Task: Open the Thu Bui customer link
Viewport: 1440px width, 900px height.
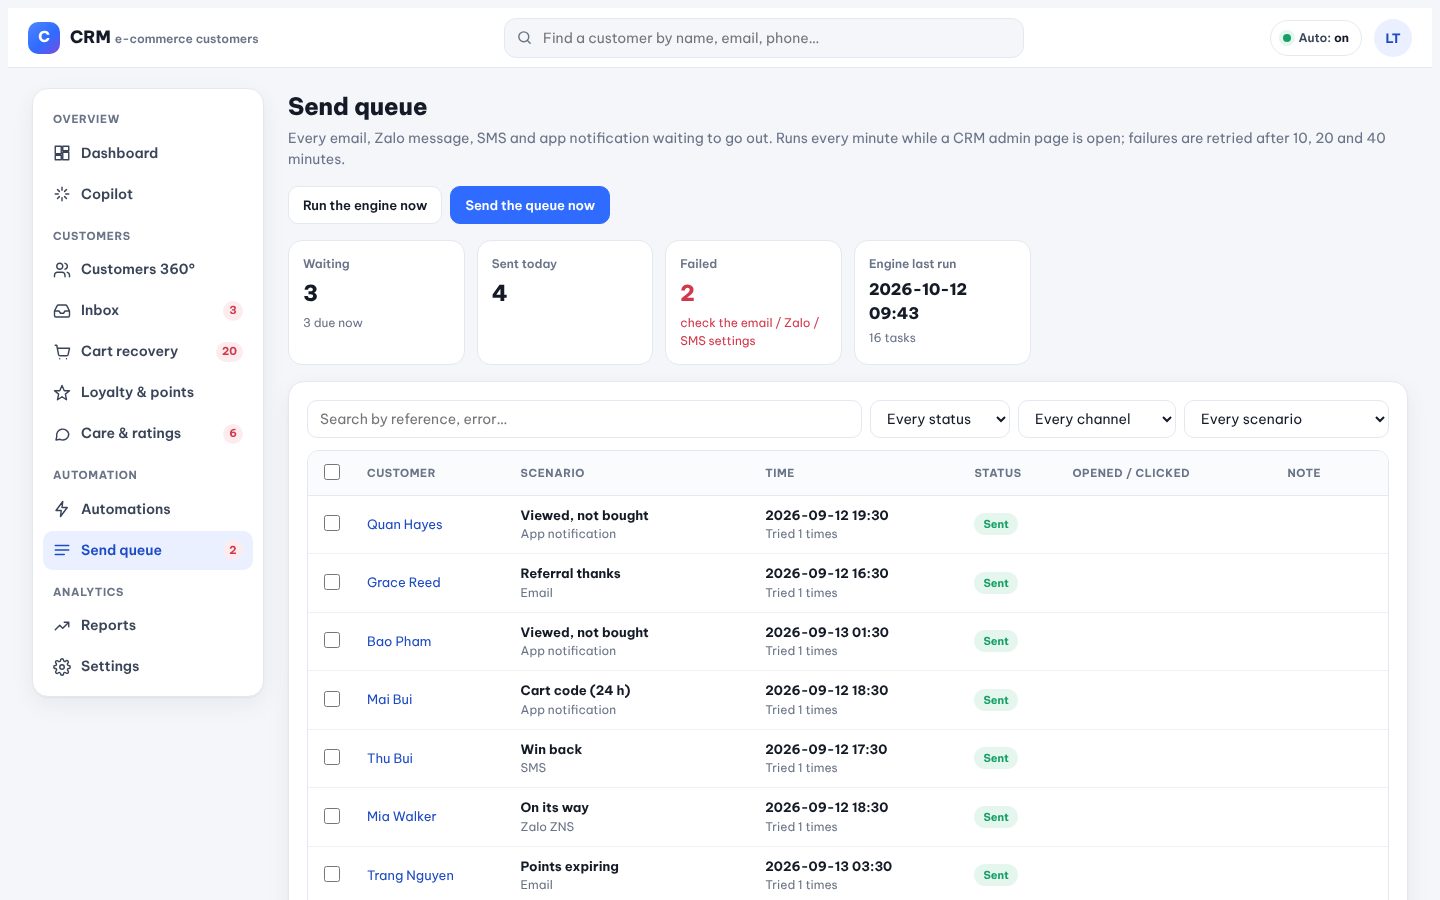Action: tap(390, 758)
